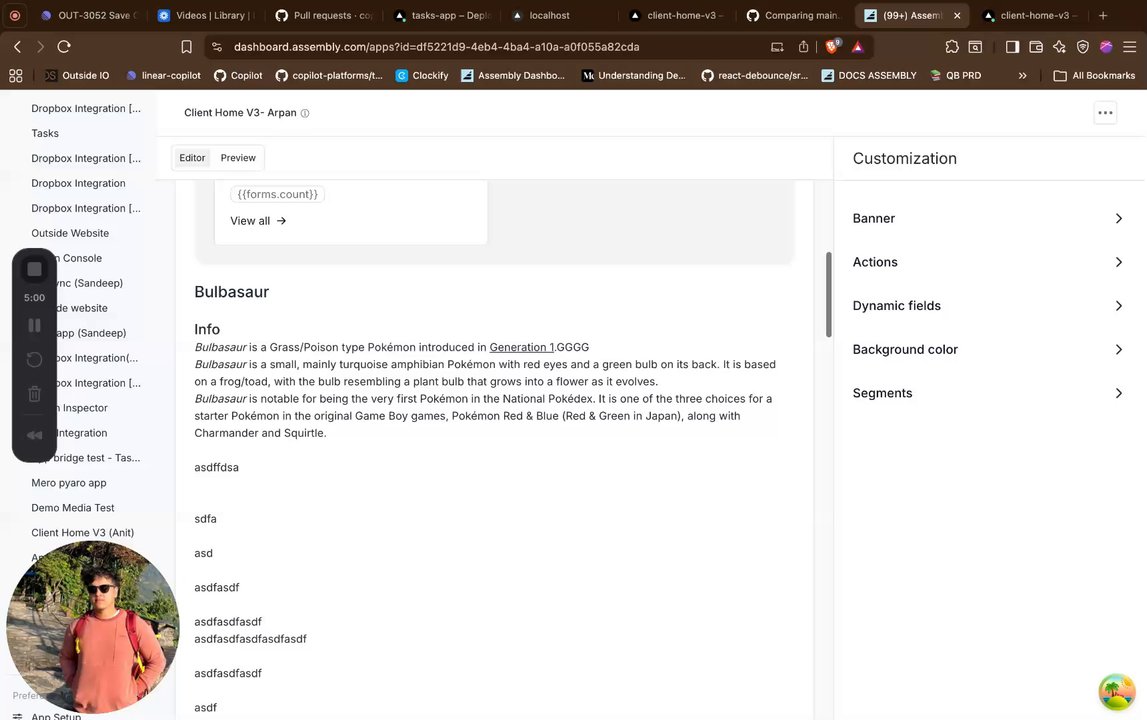This screenshot has height=720, width=1147.
Task: Screen cast icon in address bar
Action: (x=777, y=47)
